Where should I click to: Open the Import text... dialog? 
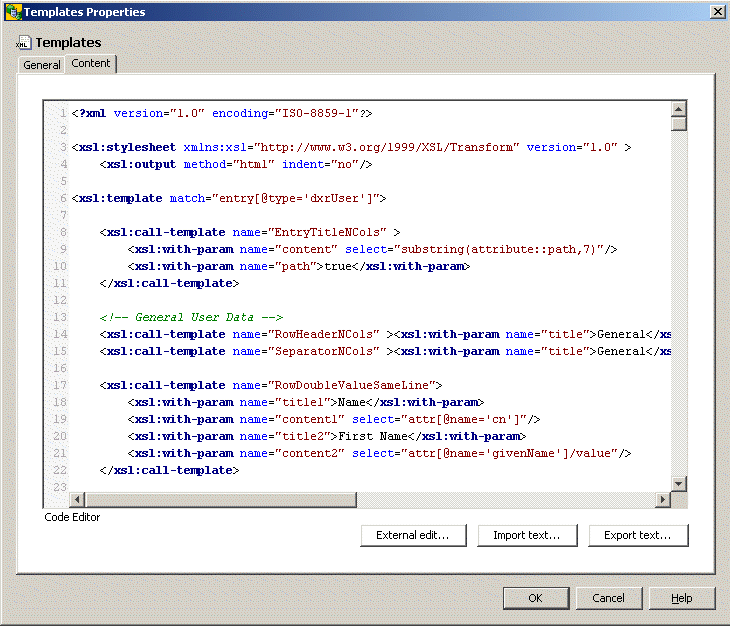click(526, 535)
